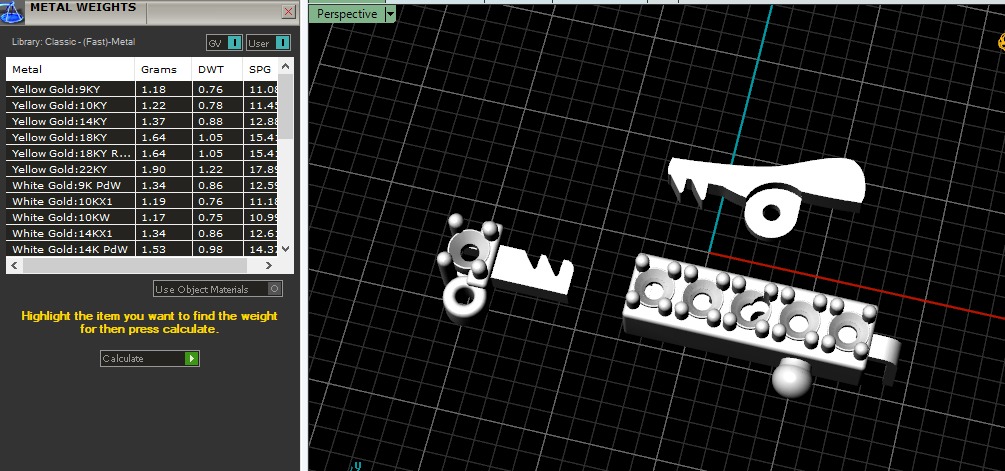Click the 0.98 DWT value for 14K PdW
Screen dimensions: 1005x471
pyautogui.click(x=217, y=249)
